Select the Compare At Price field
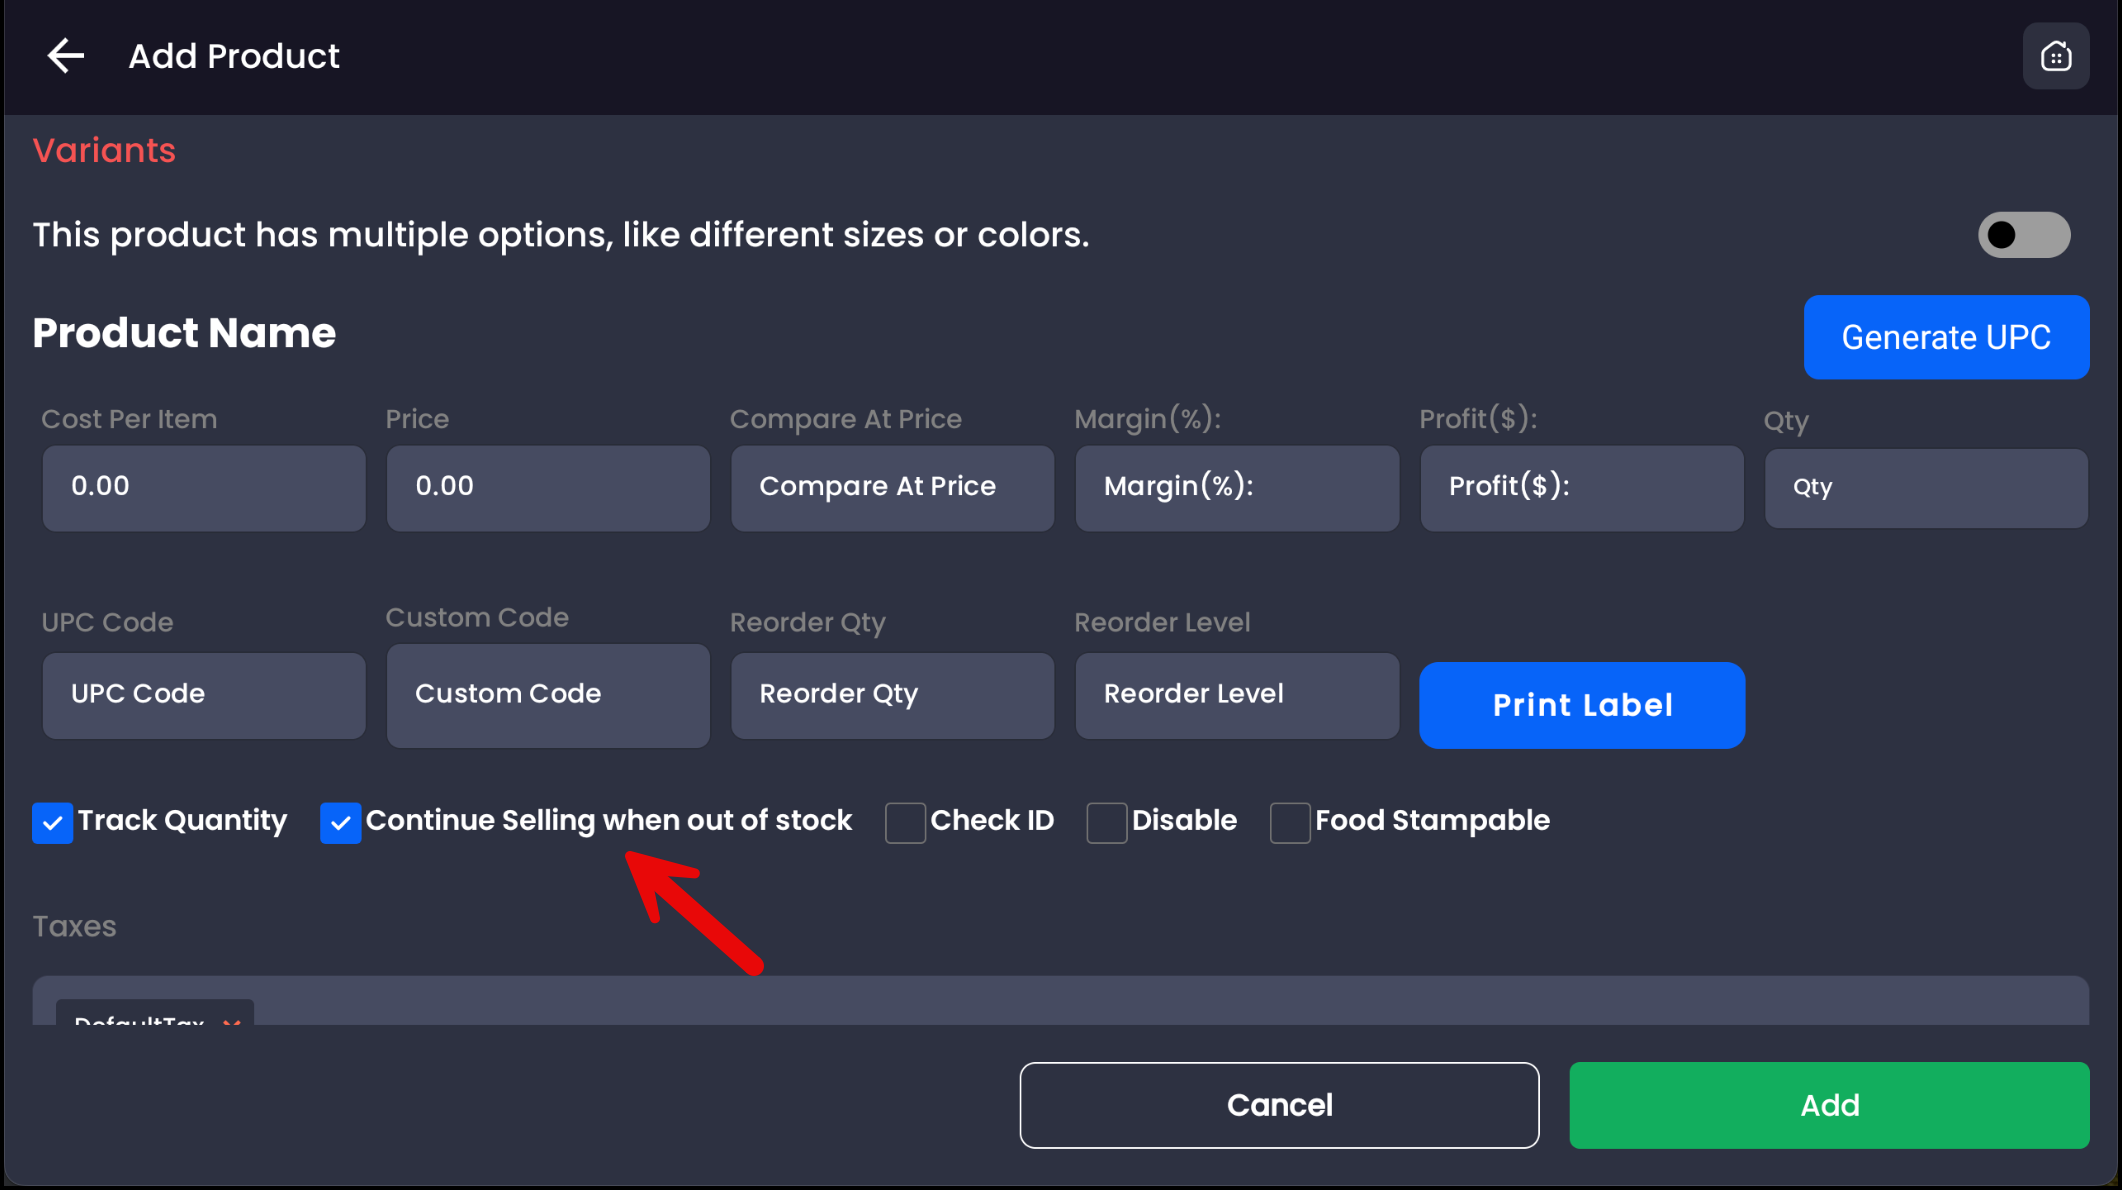The image size is (2122, 1190). pyautogui.click(x=892, y=487)
